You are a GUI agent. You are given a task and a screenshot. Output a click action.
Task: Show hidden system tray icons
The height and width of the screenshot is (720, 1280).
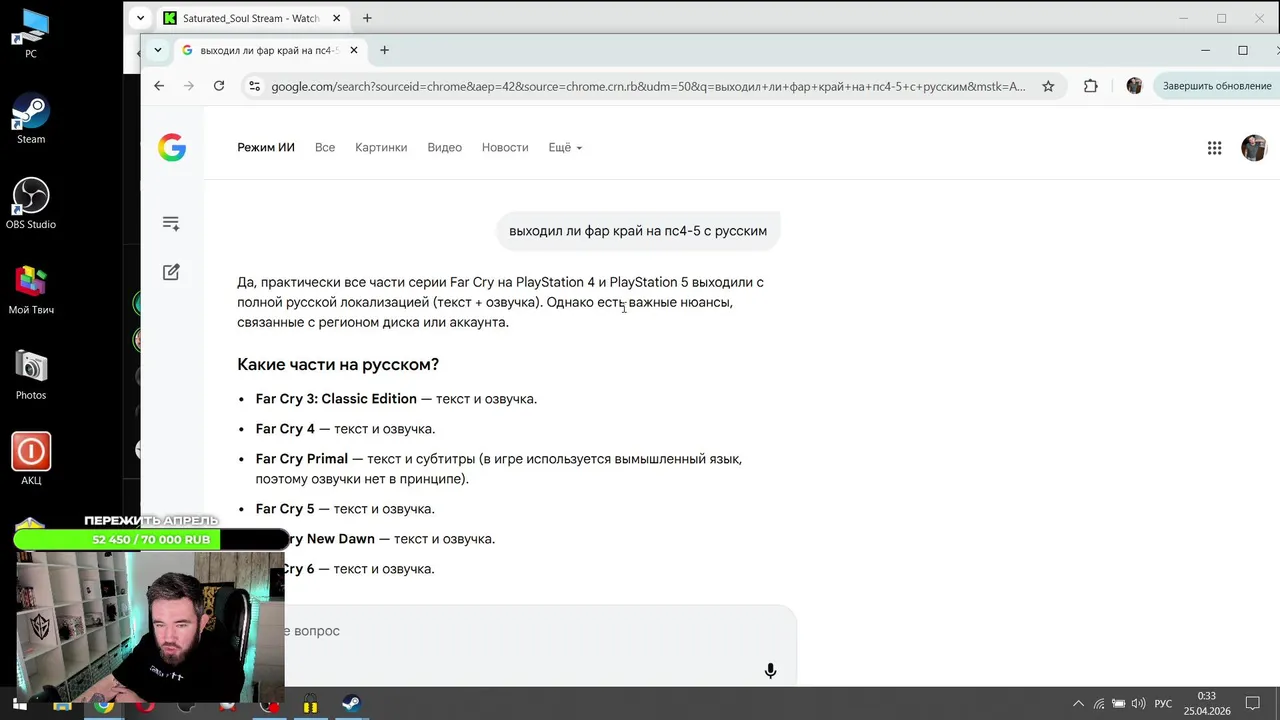coord(1078,704)
